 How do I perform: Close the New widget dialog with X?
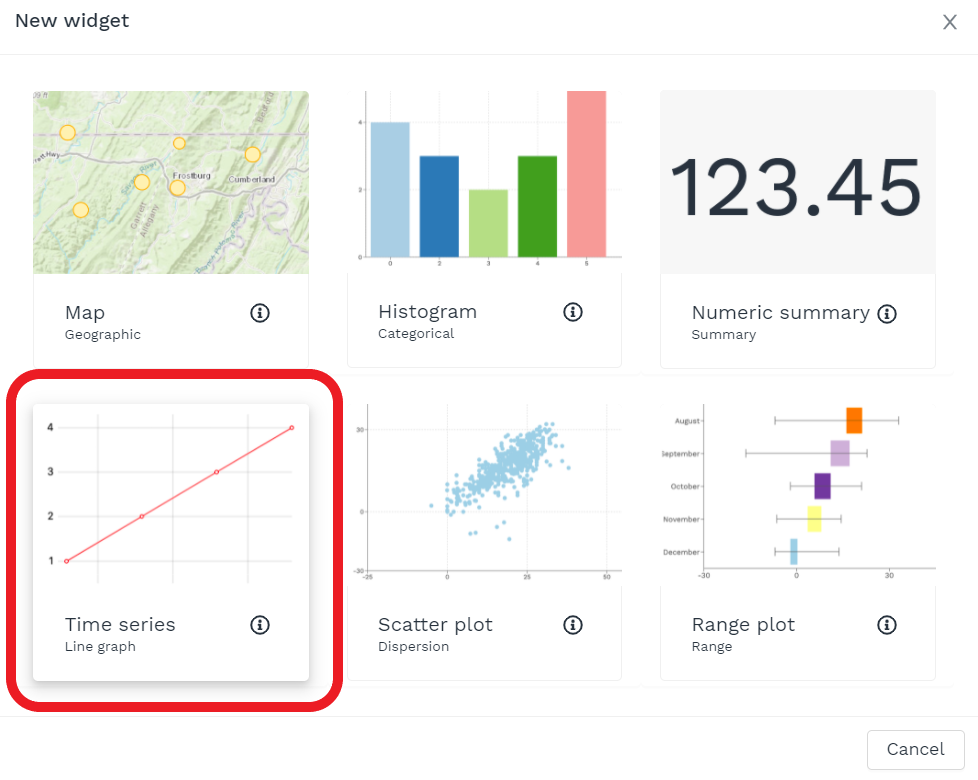point(950,22)
